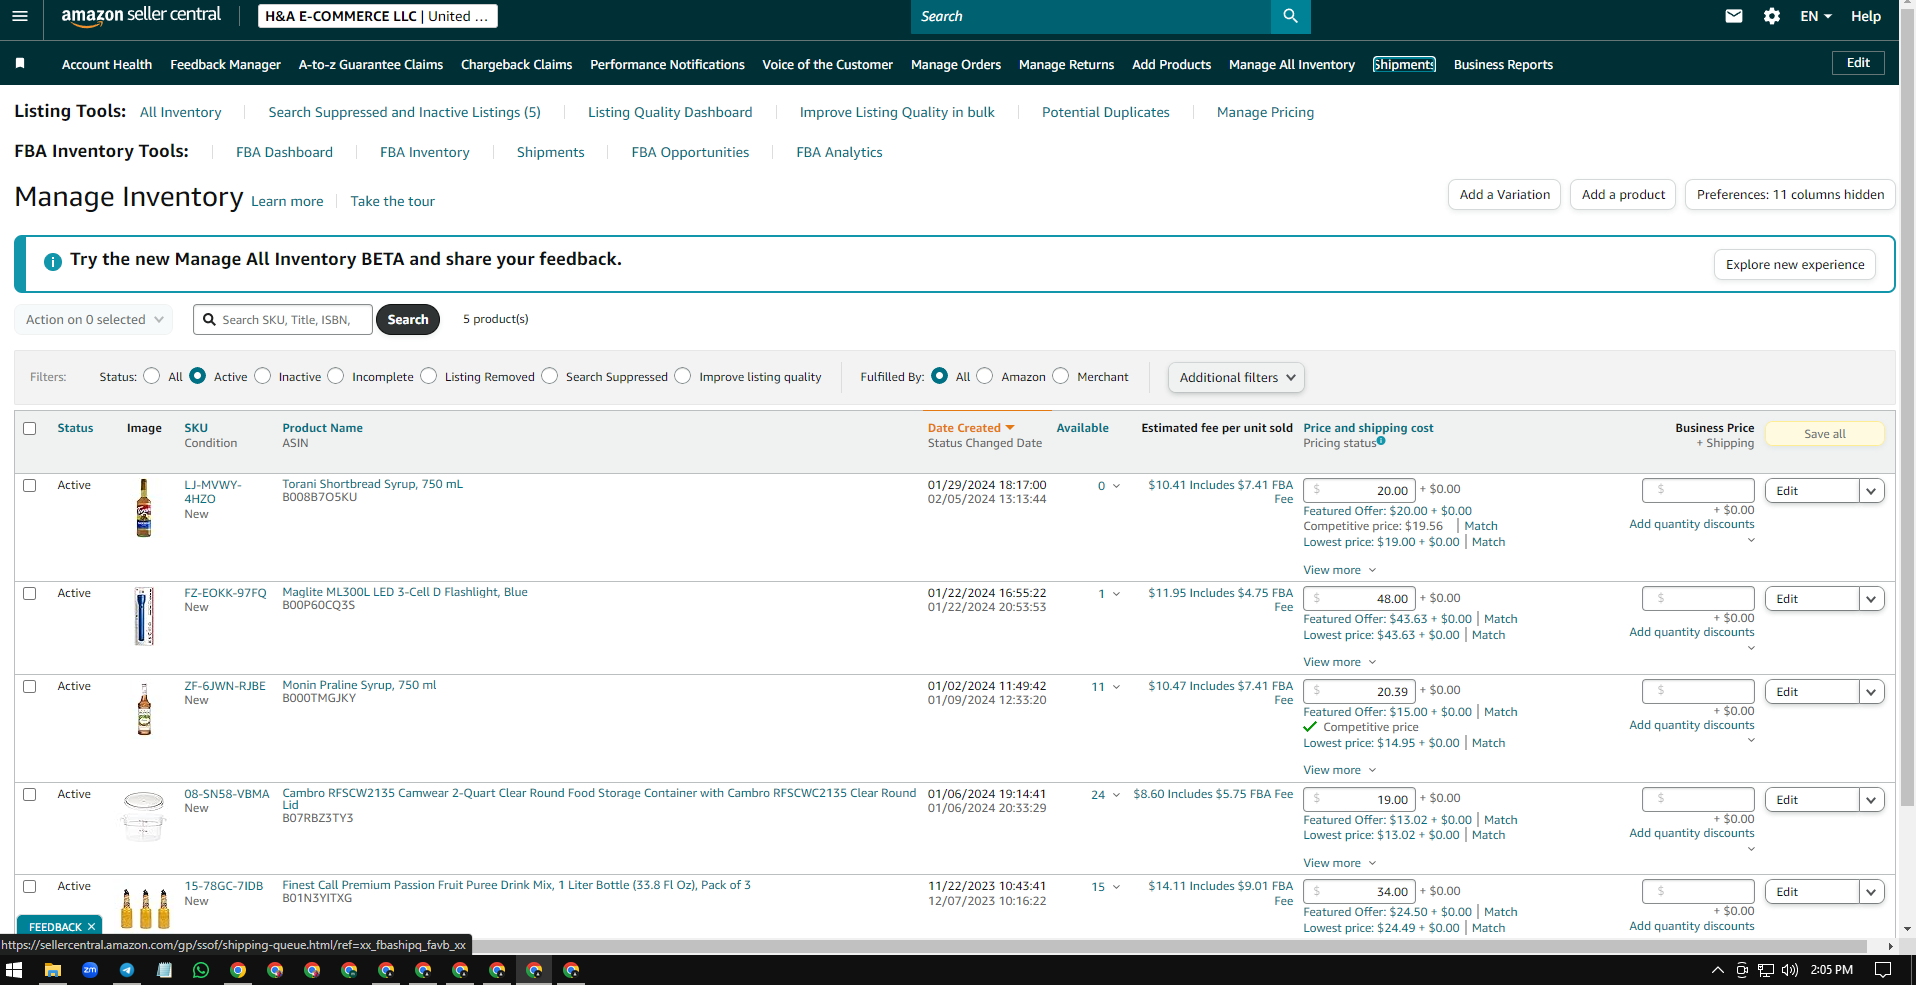The image size is (1916, 985).
Task: Select the Incomplete status radio button
Action: pos(336,376)
